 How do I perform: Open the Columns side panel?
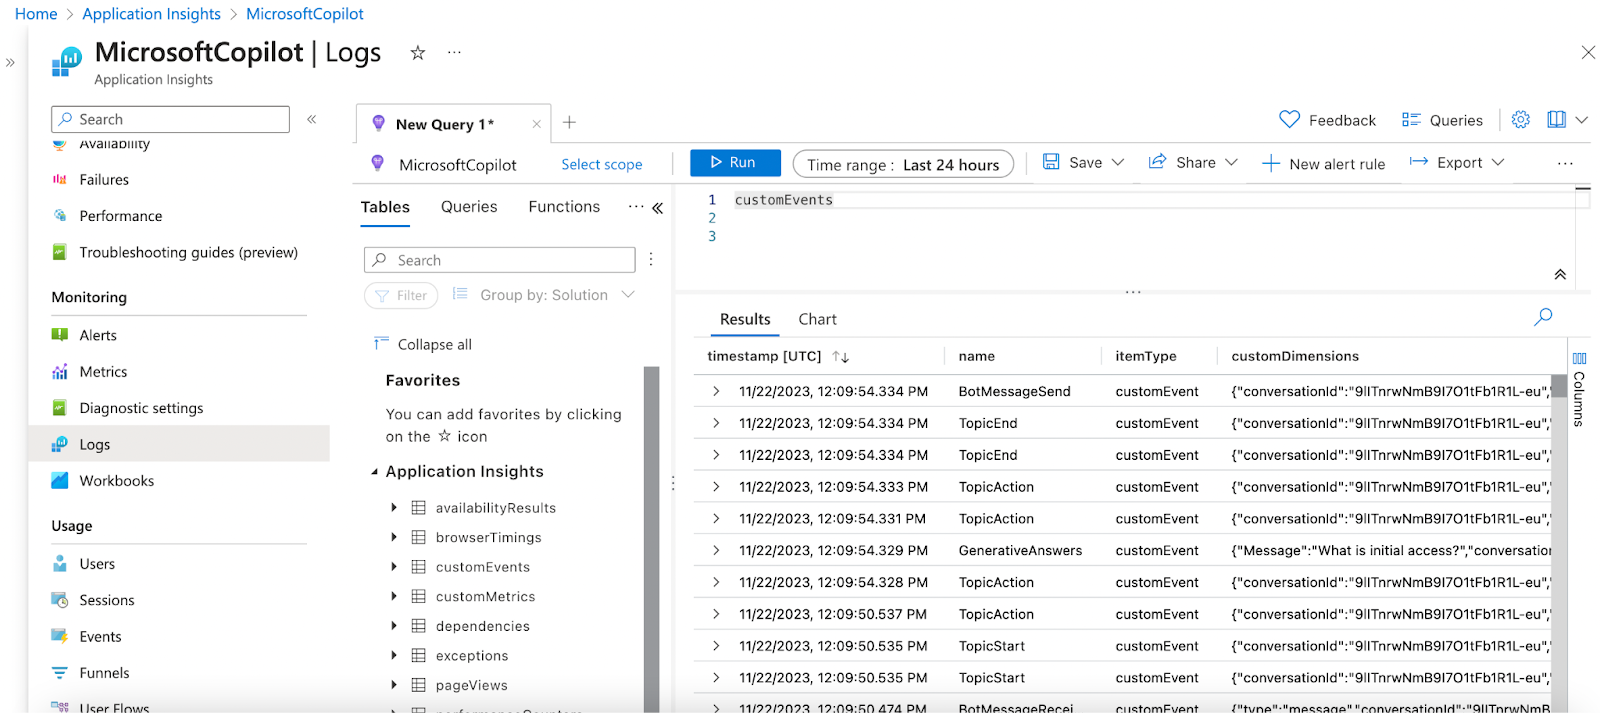point(1579,388)
